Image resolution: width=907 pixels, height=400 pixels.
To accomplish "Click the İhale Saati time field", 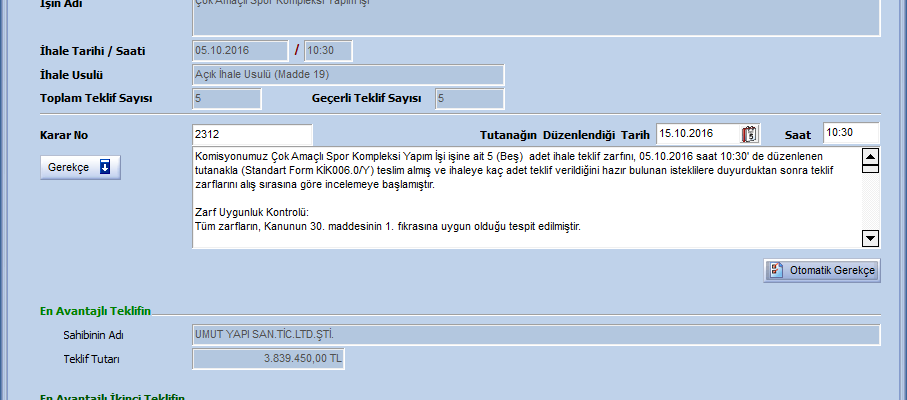I will (327, 50).
